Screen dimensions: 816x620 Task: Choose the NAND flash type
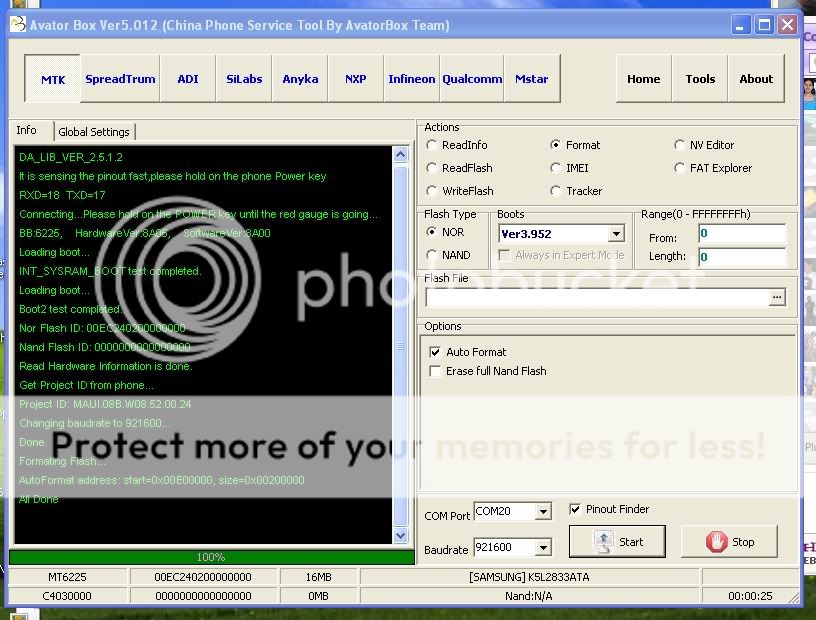click(432, 255)
